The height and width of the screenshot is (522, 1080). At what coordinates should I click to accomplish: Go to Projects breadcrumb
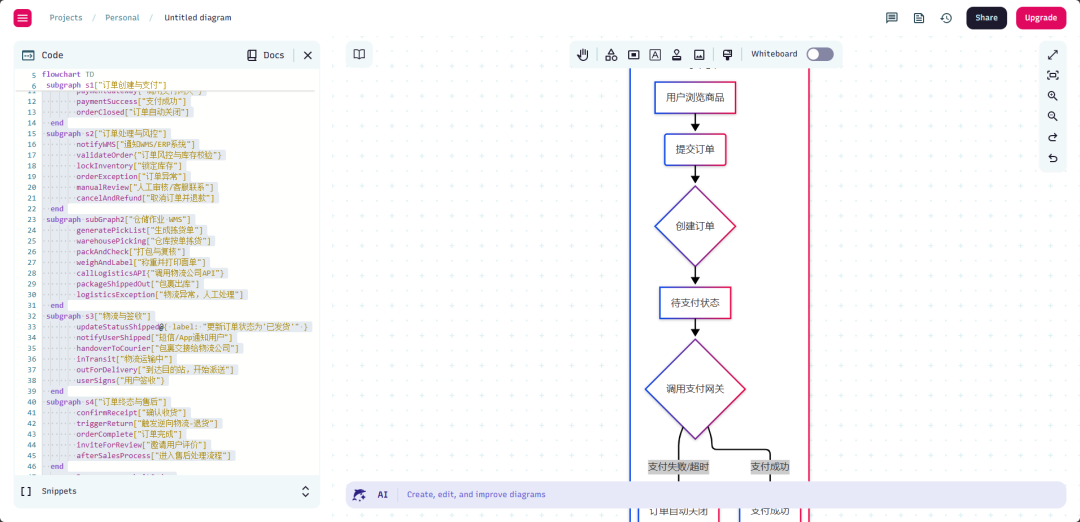(x=65, y=18)
